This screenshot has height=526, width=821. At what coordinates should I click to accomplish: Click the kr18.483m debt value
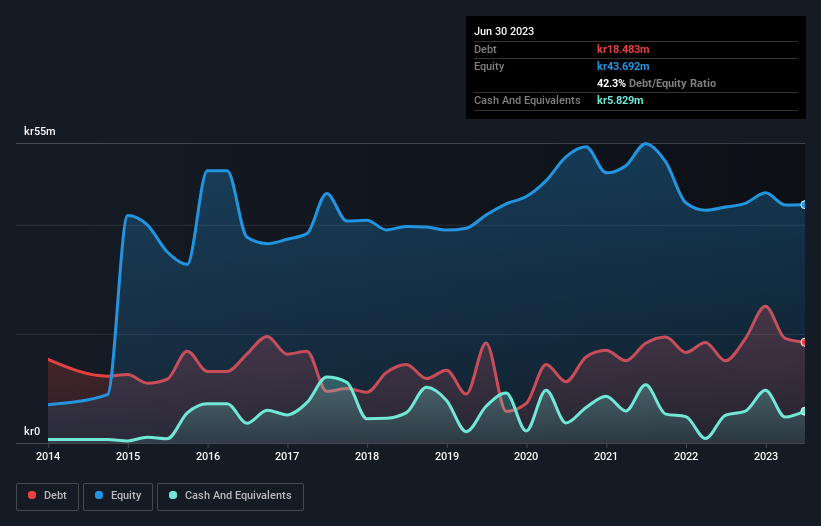(x=623, y=49)
